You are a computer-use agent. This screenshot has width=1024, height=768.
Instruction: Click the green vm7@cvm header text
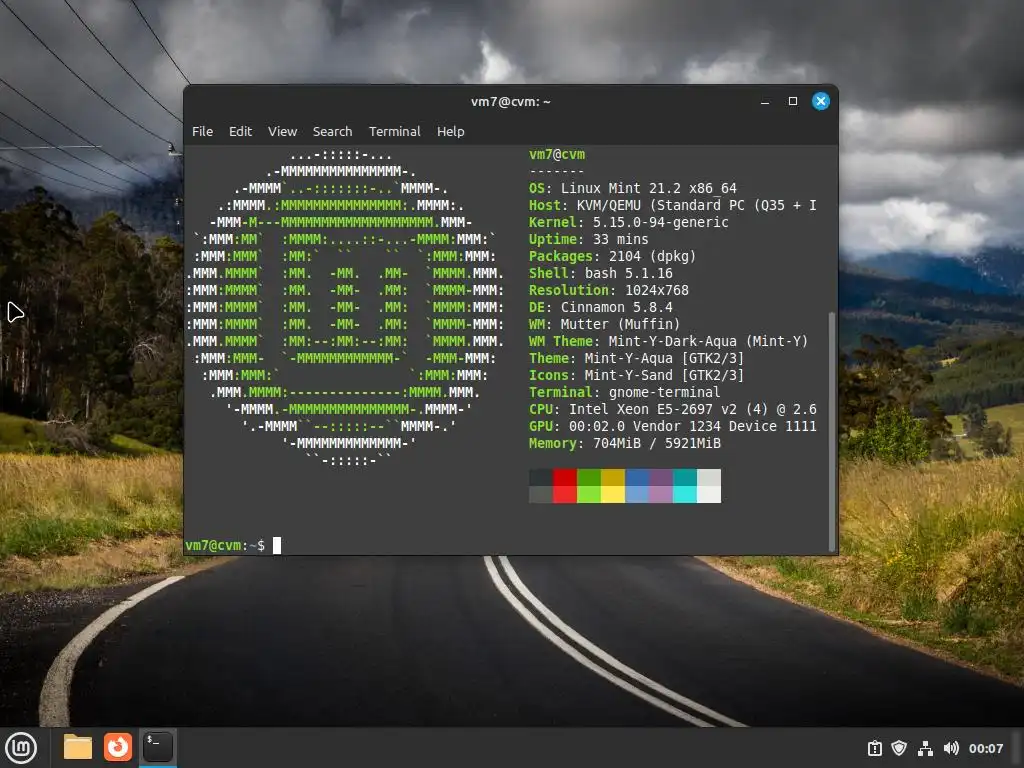click(557, 154)
